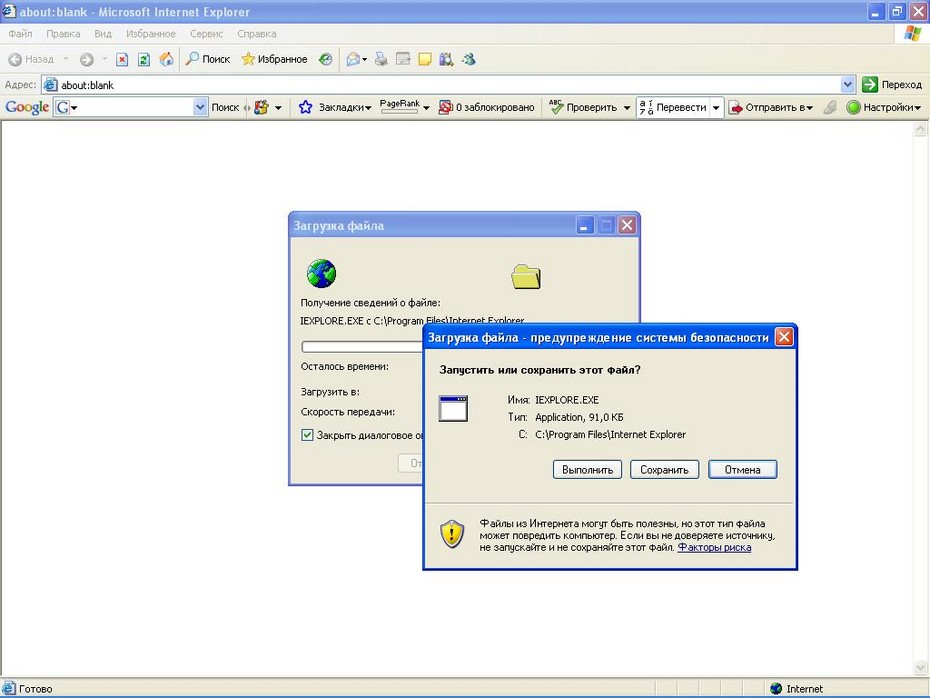Open the Mail icon dropdown arrow
Screen dimensions: 930x698
[364, 59]
